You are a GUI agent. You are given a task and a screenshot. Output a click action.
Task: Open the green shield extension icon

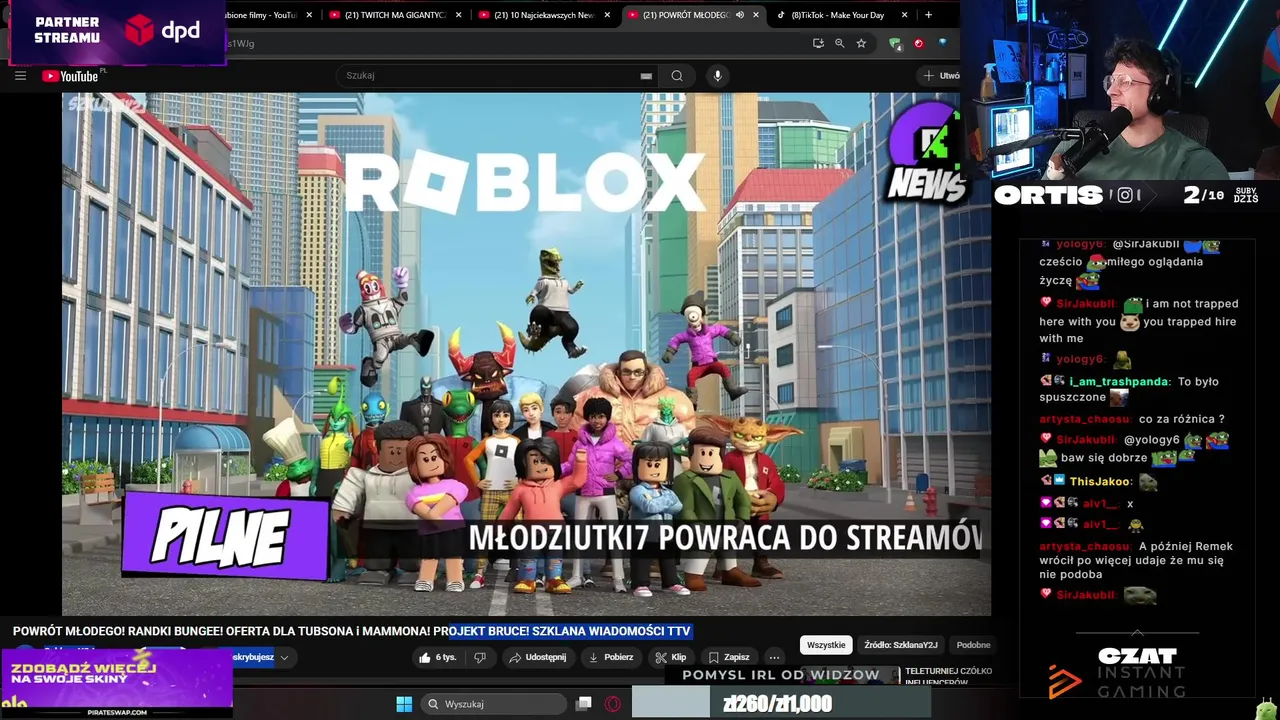pyautogui.click(x=895, y=44)
